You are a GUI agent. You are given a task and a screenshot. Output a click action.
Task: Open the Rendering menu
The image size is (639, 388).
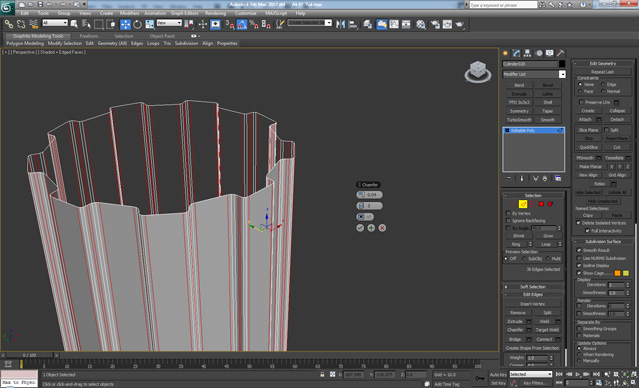(216, 13)
